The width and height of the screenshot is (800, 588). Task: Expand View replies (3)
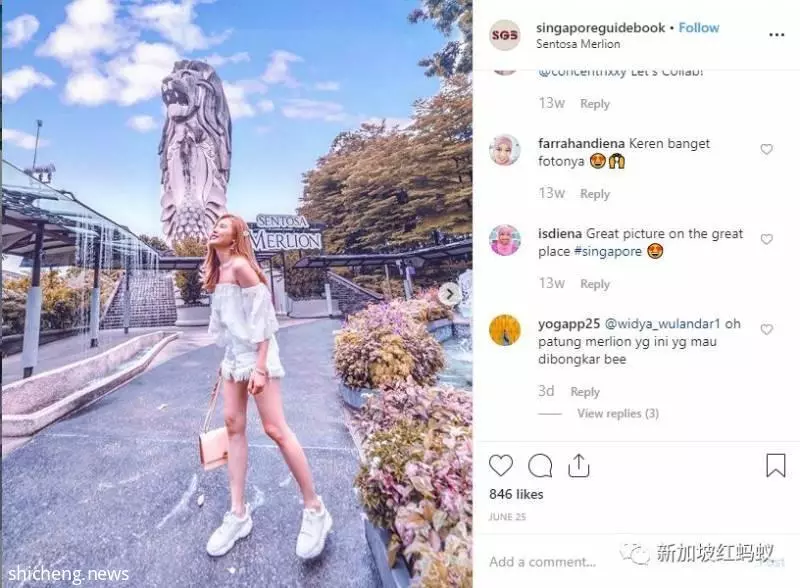tap(618, 413)
